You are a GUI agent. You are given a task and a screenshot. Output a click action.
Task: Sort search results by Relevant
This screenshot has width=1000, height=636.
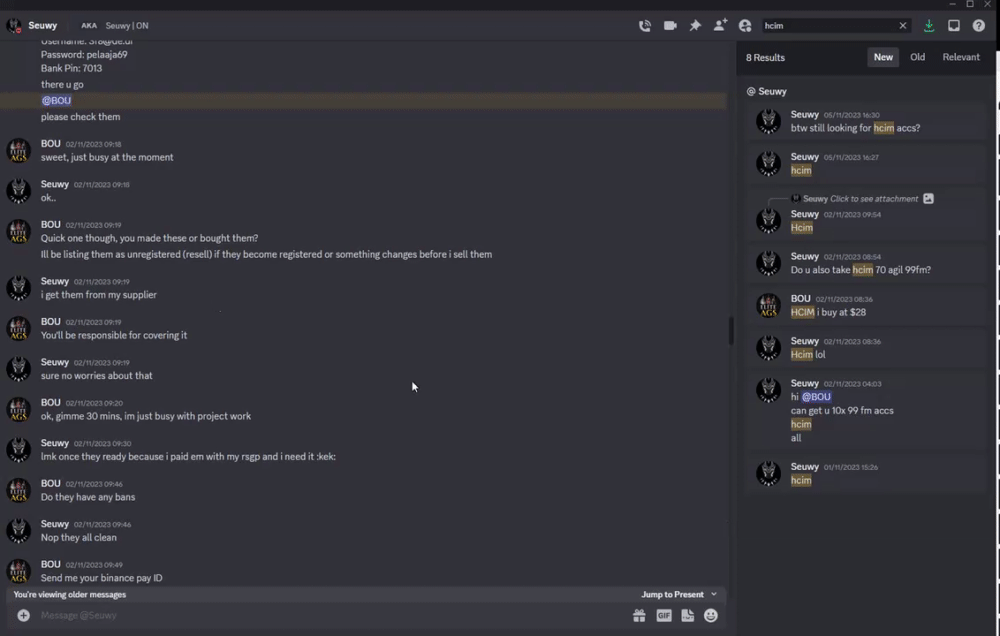pyautogui.click(x=960, y=57)
